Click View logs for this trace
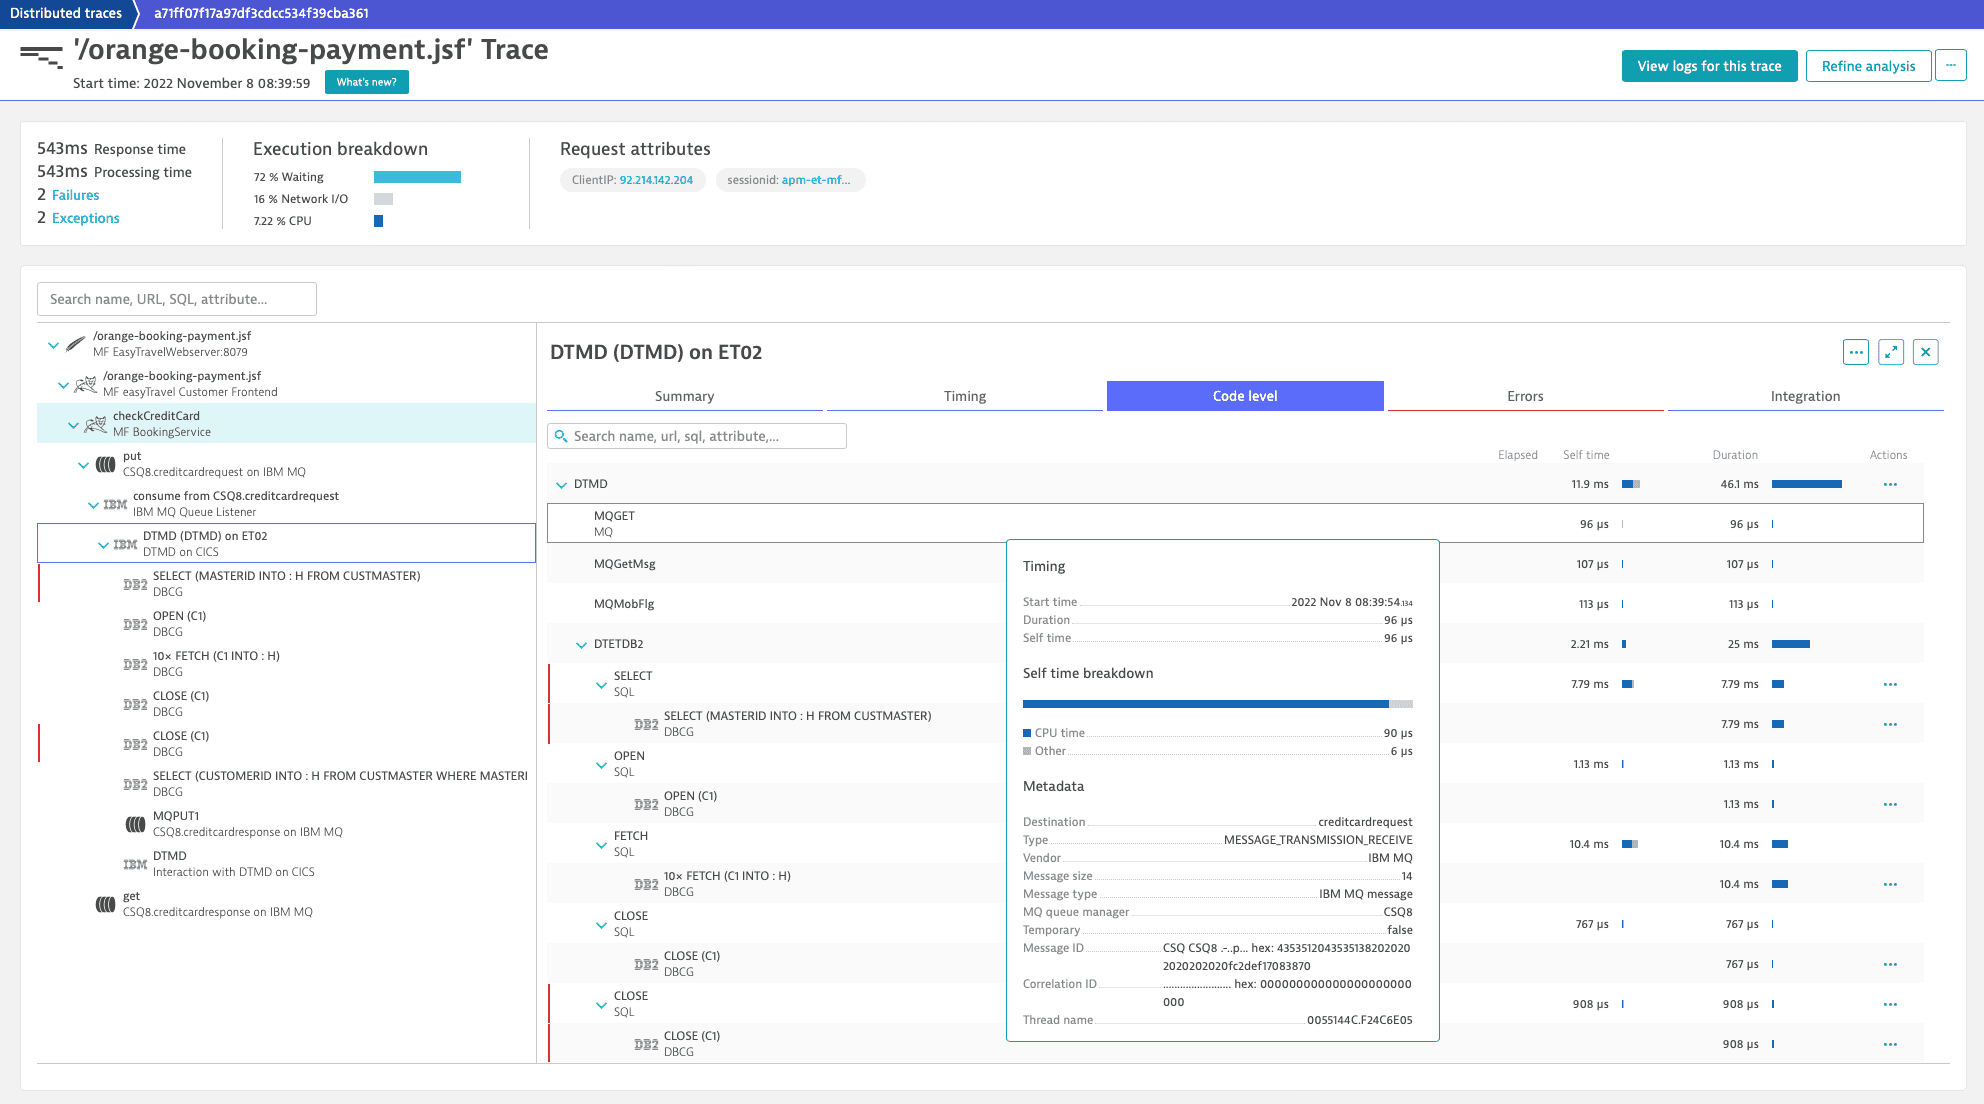 coord(1708,66)
